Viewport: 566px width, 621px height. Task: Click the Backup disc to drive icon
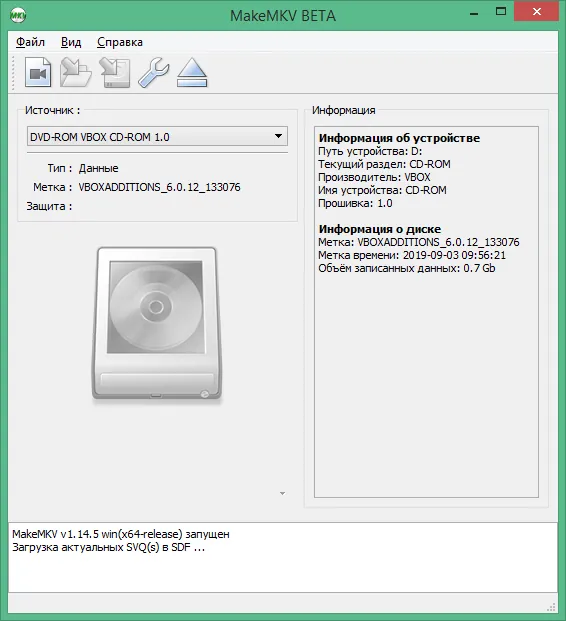[x=115, y=72]
